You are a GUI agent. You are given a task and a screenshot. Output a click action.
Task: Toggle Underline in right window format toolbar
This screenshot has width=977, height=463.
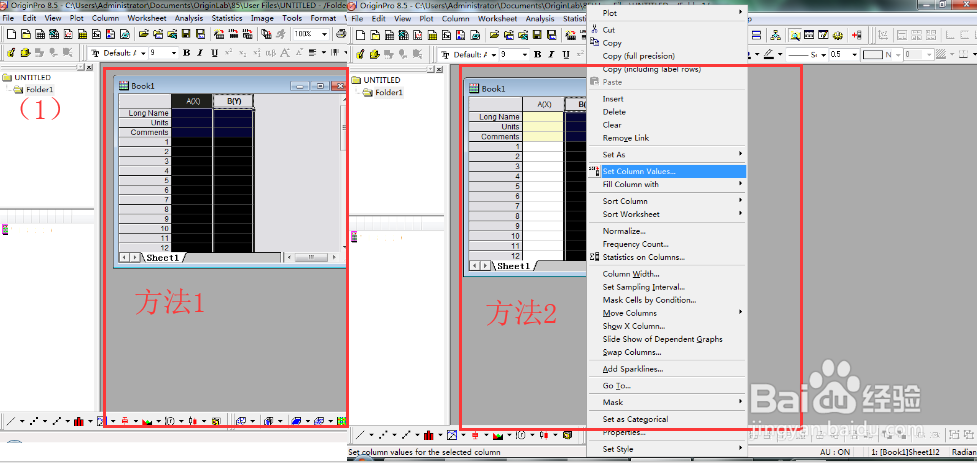(566, 55)
